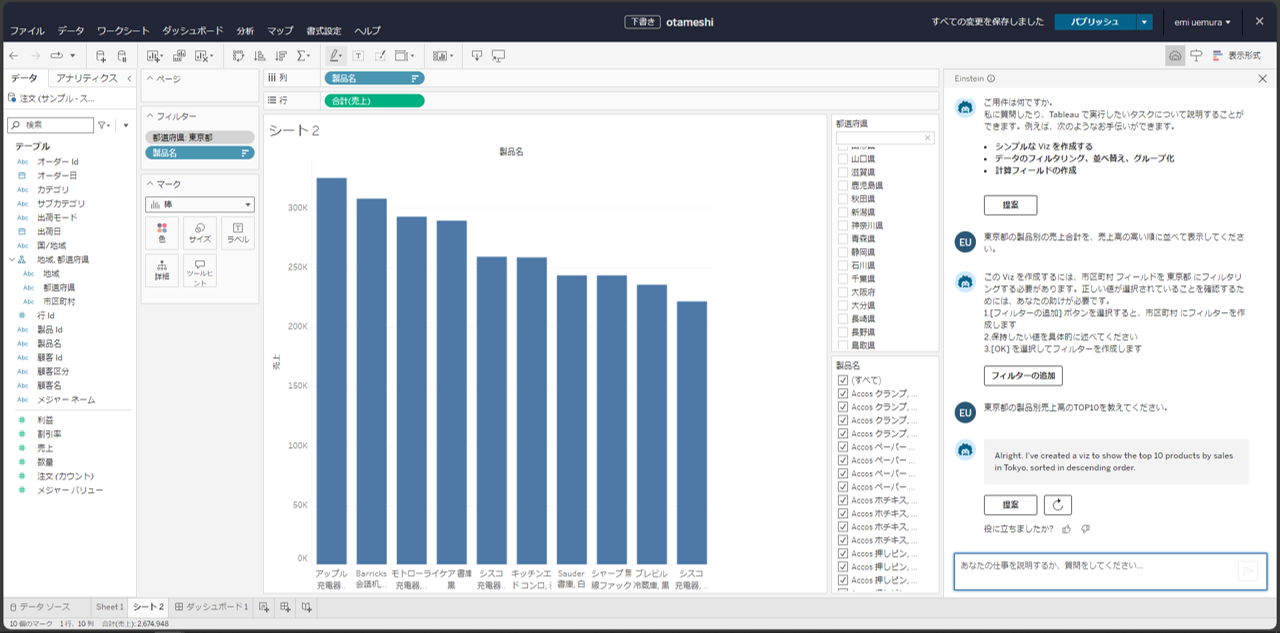Viewport: 1280px width, 633px height.
Task: Click the Einstein Copilot icon in the top-right toolbar
Action: [1175, 55]
